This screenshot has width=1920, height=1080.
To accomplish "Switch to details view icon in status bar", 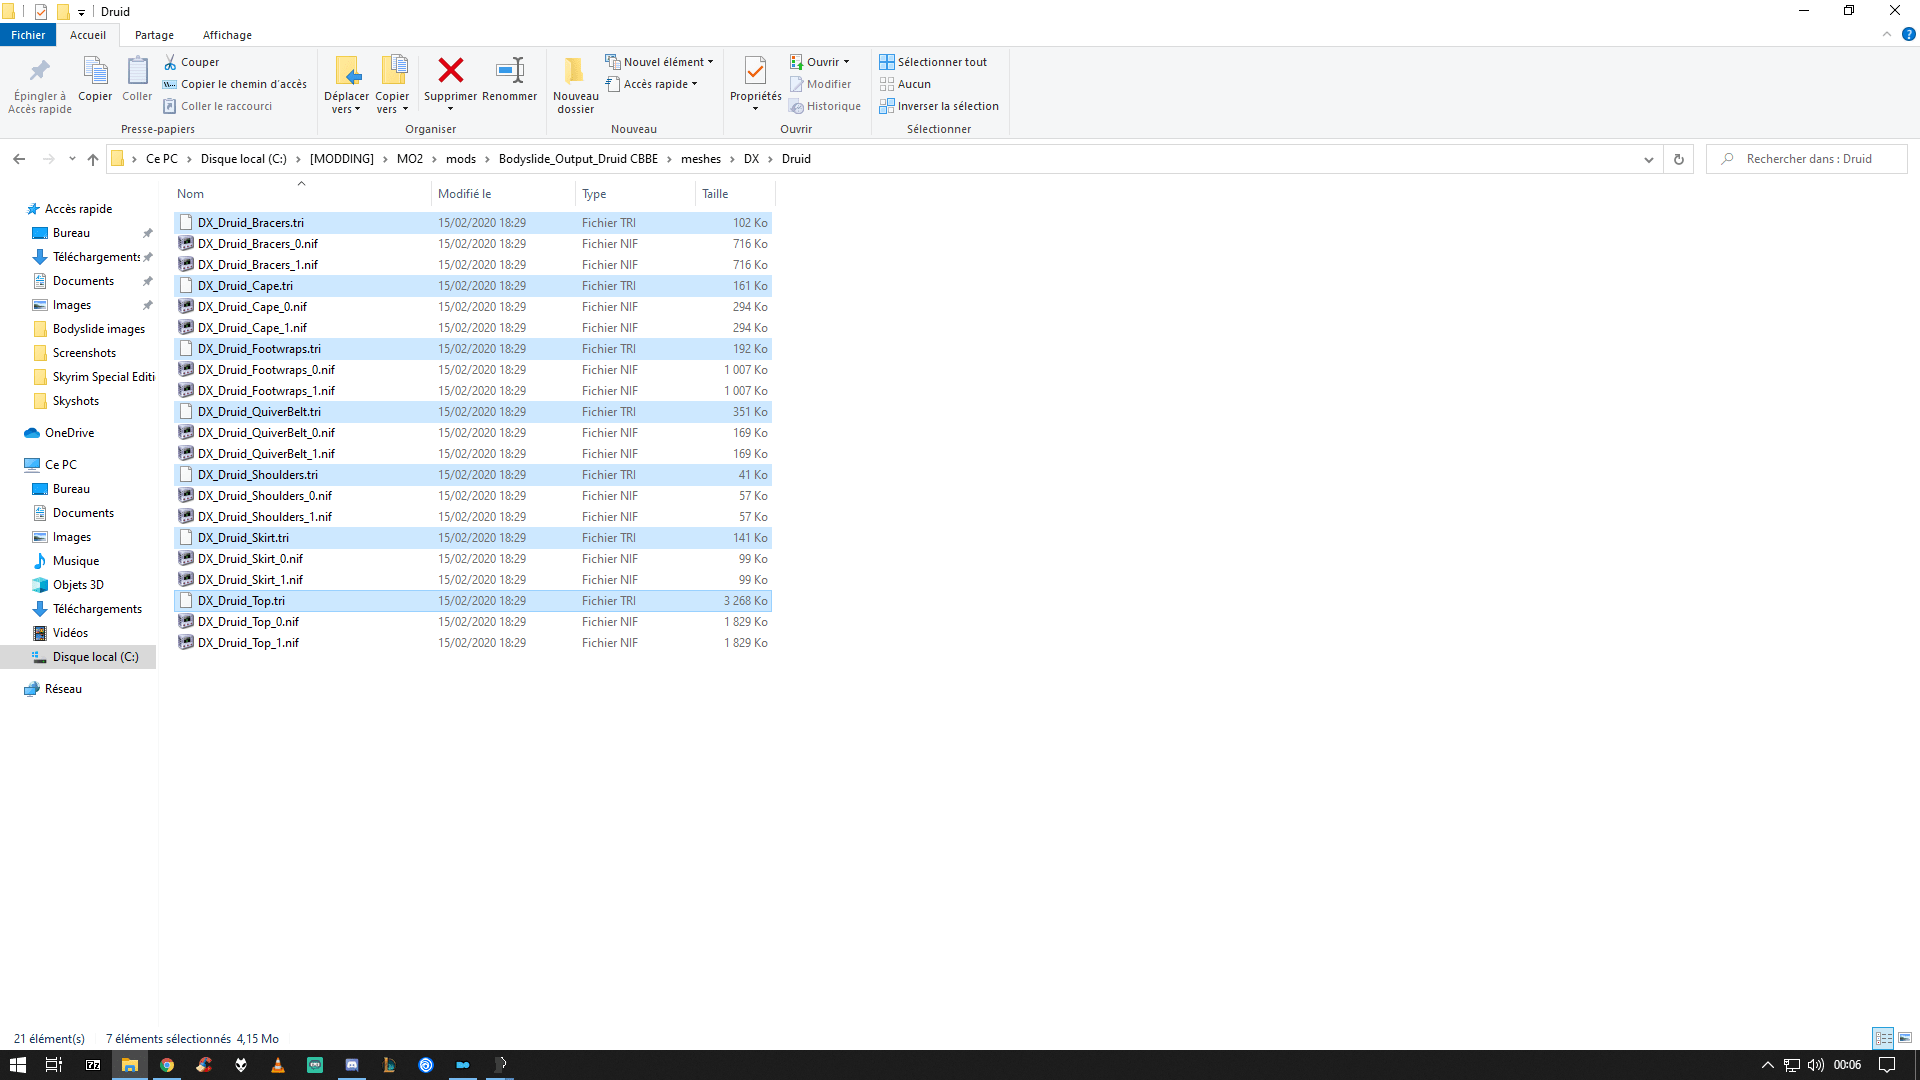I will (1883, 1038).
